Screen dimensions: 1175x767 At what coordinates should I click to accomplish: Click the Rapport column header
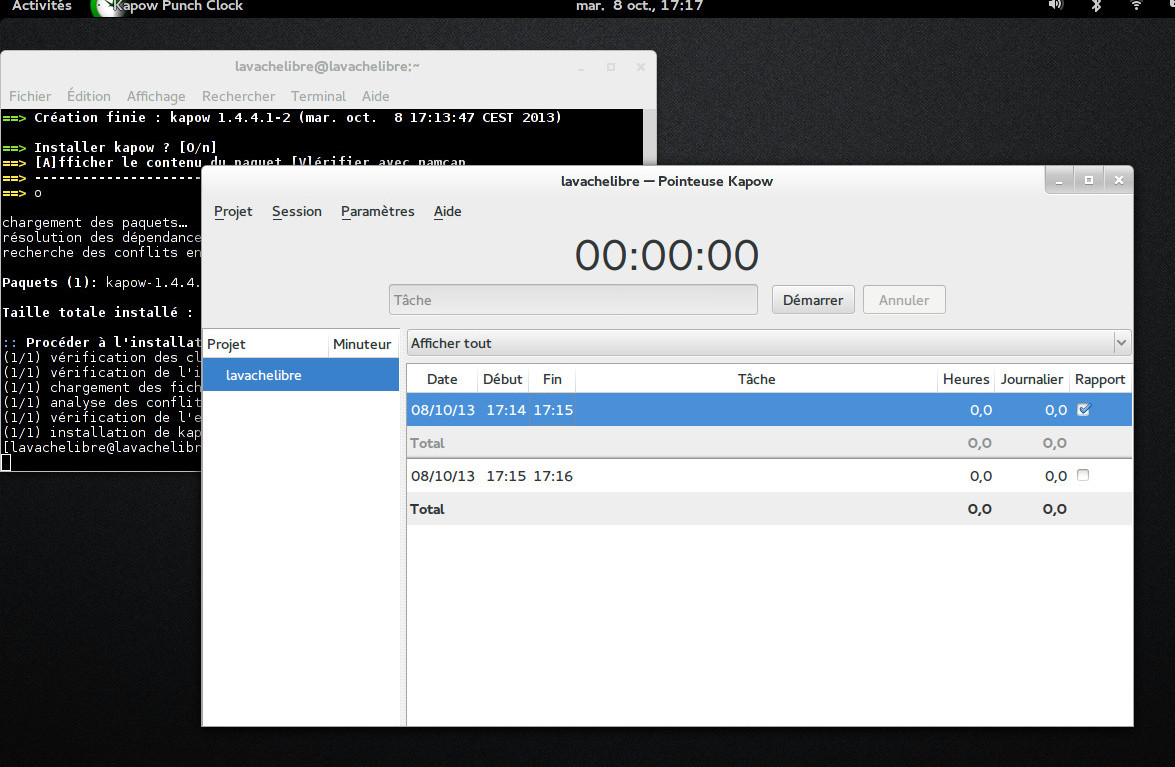pyautogui.click(x=1099, y=379)
